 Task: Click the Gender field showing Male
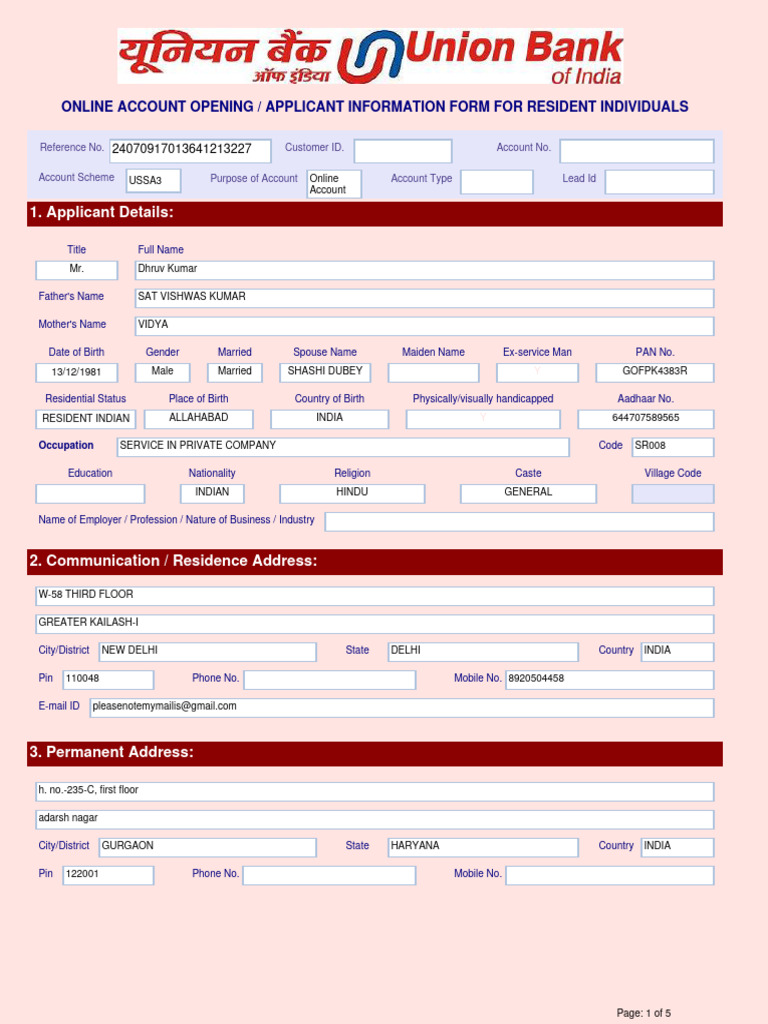pyautogui.click(x=163, y=372)
